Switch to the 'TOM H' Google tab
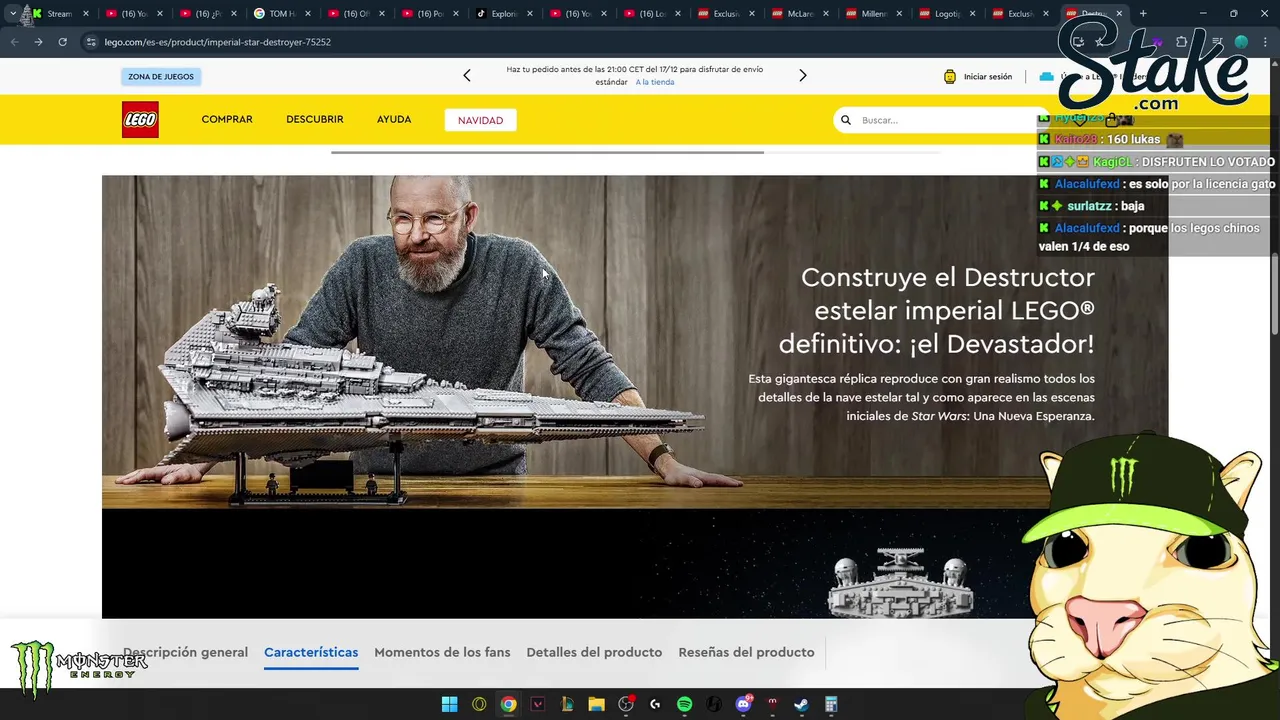Image resolution: width=1280 pixels, height=720 pixels. pos(283,14)
